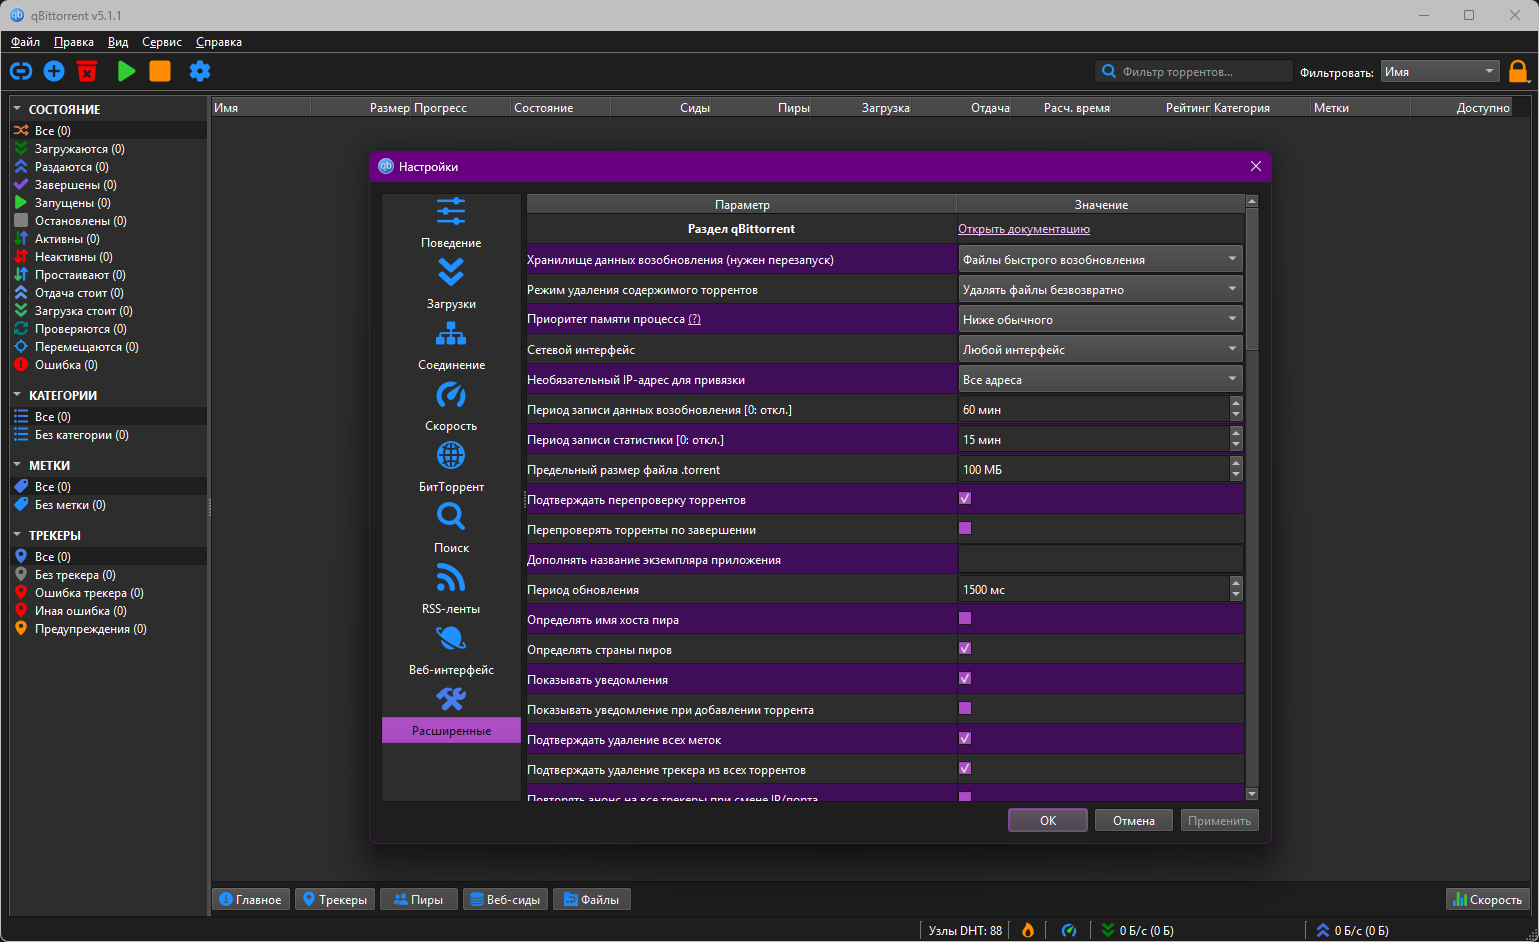This screenshot has height=942, width=1539.
Task: Click the Фильтр торрентов search field
Action: pos(1194,71)
